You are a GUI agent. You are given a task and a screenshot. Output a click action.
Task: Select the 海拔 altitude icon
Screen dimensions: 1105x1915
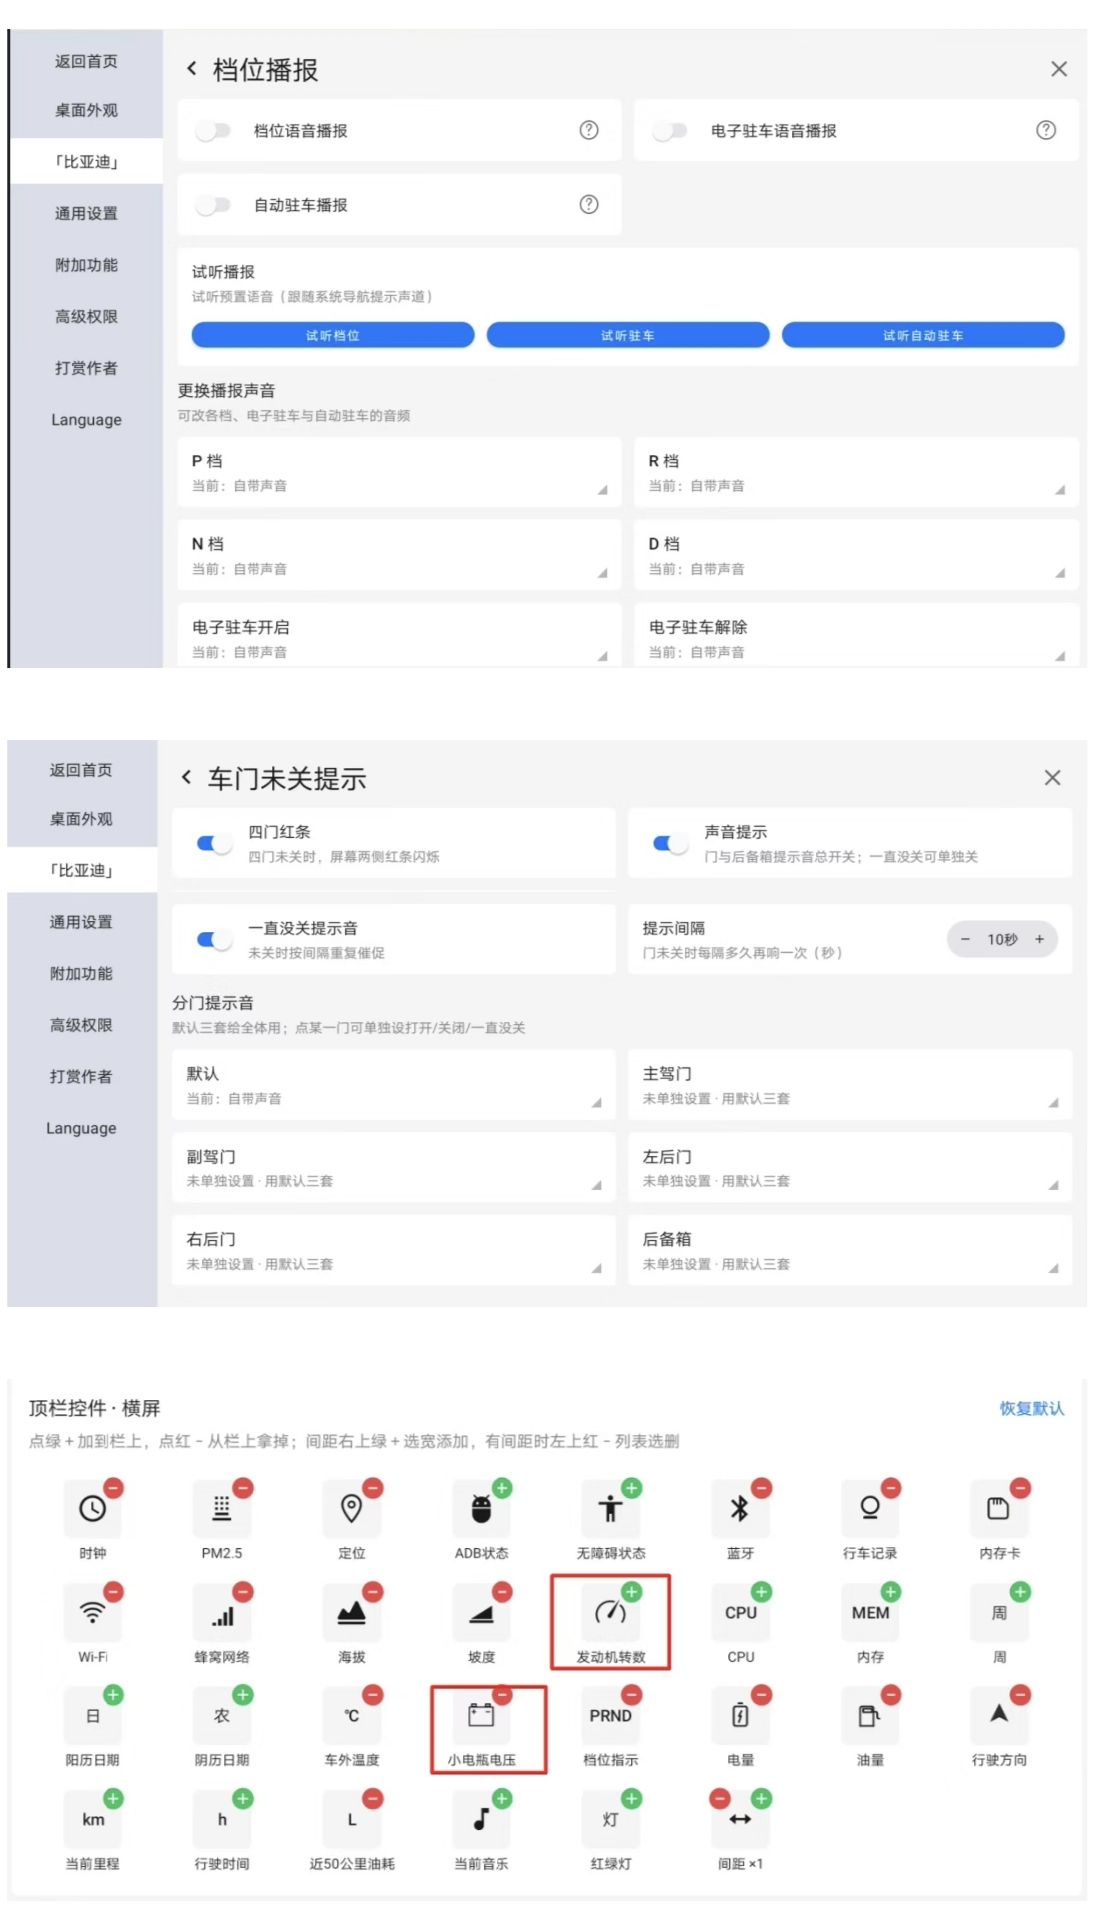[351, 1613]
